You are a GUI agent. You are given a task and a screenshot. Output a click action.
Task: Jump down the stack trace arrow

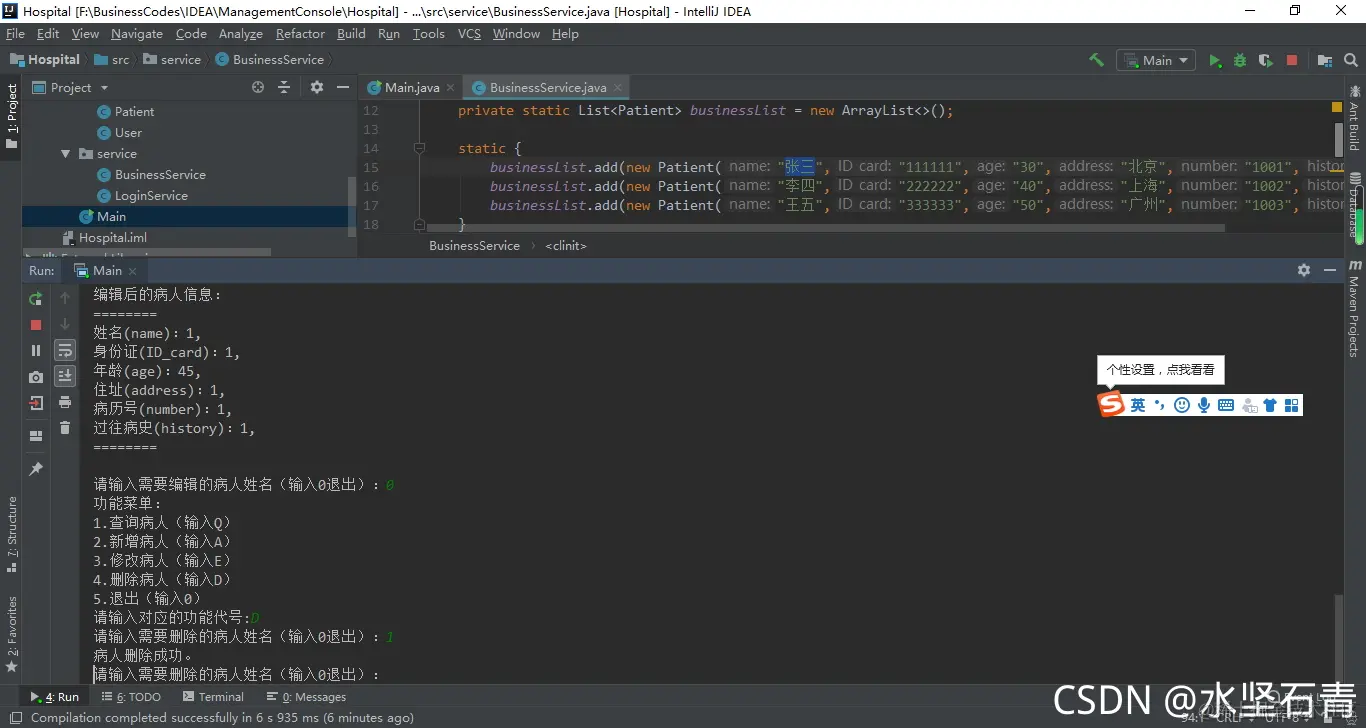tap(65, 324)
